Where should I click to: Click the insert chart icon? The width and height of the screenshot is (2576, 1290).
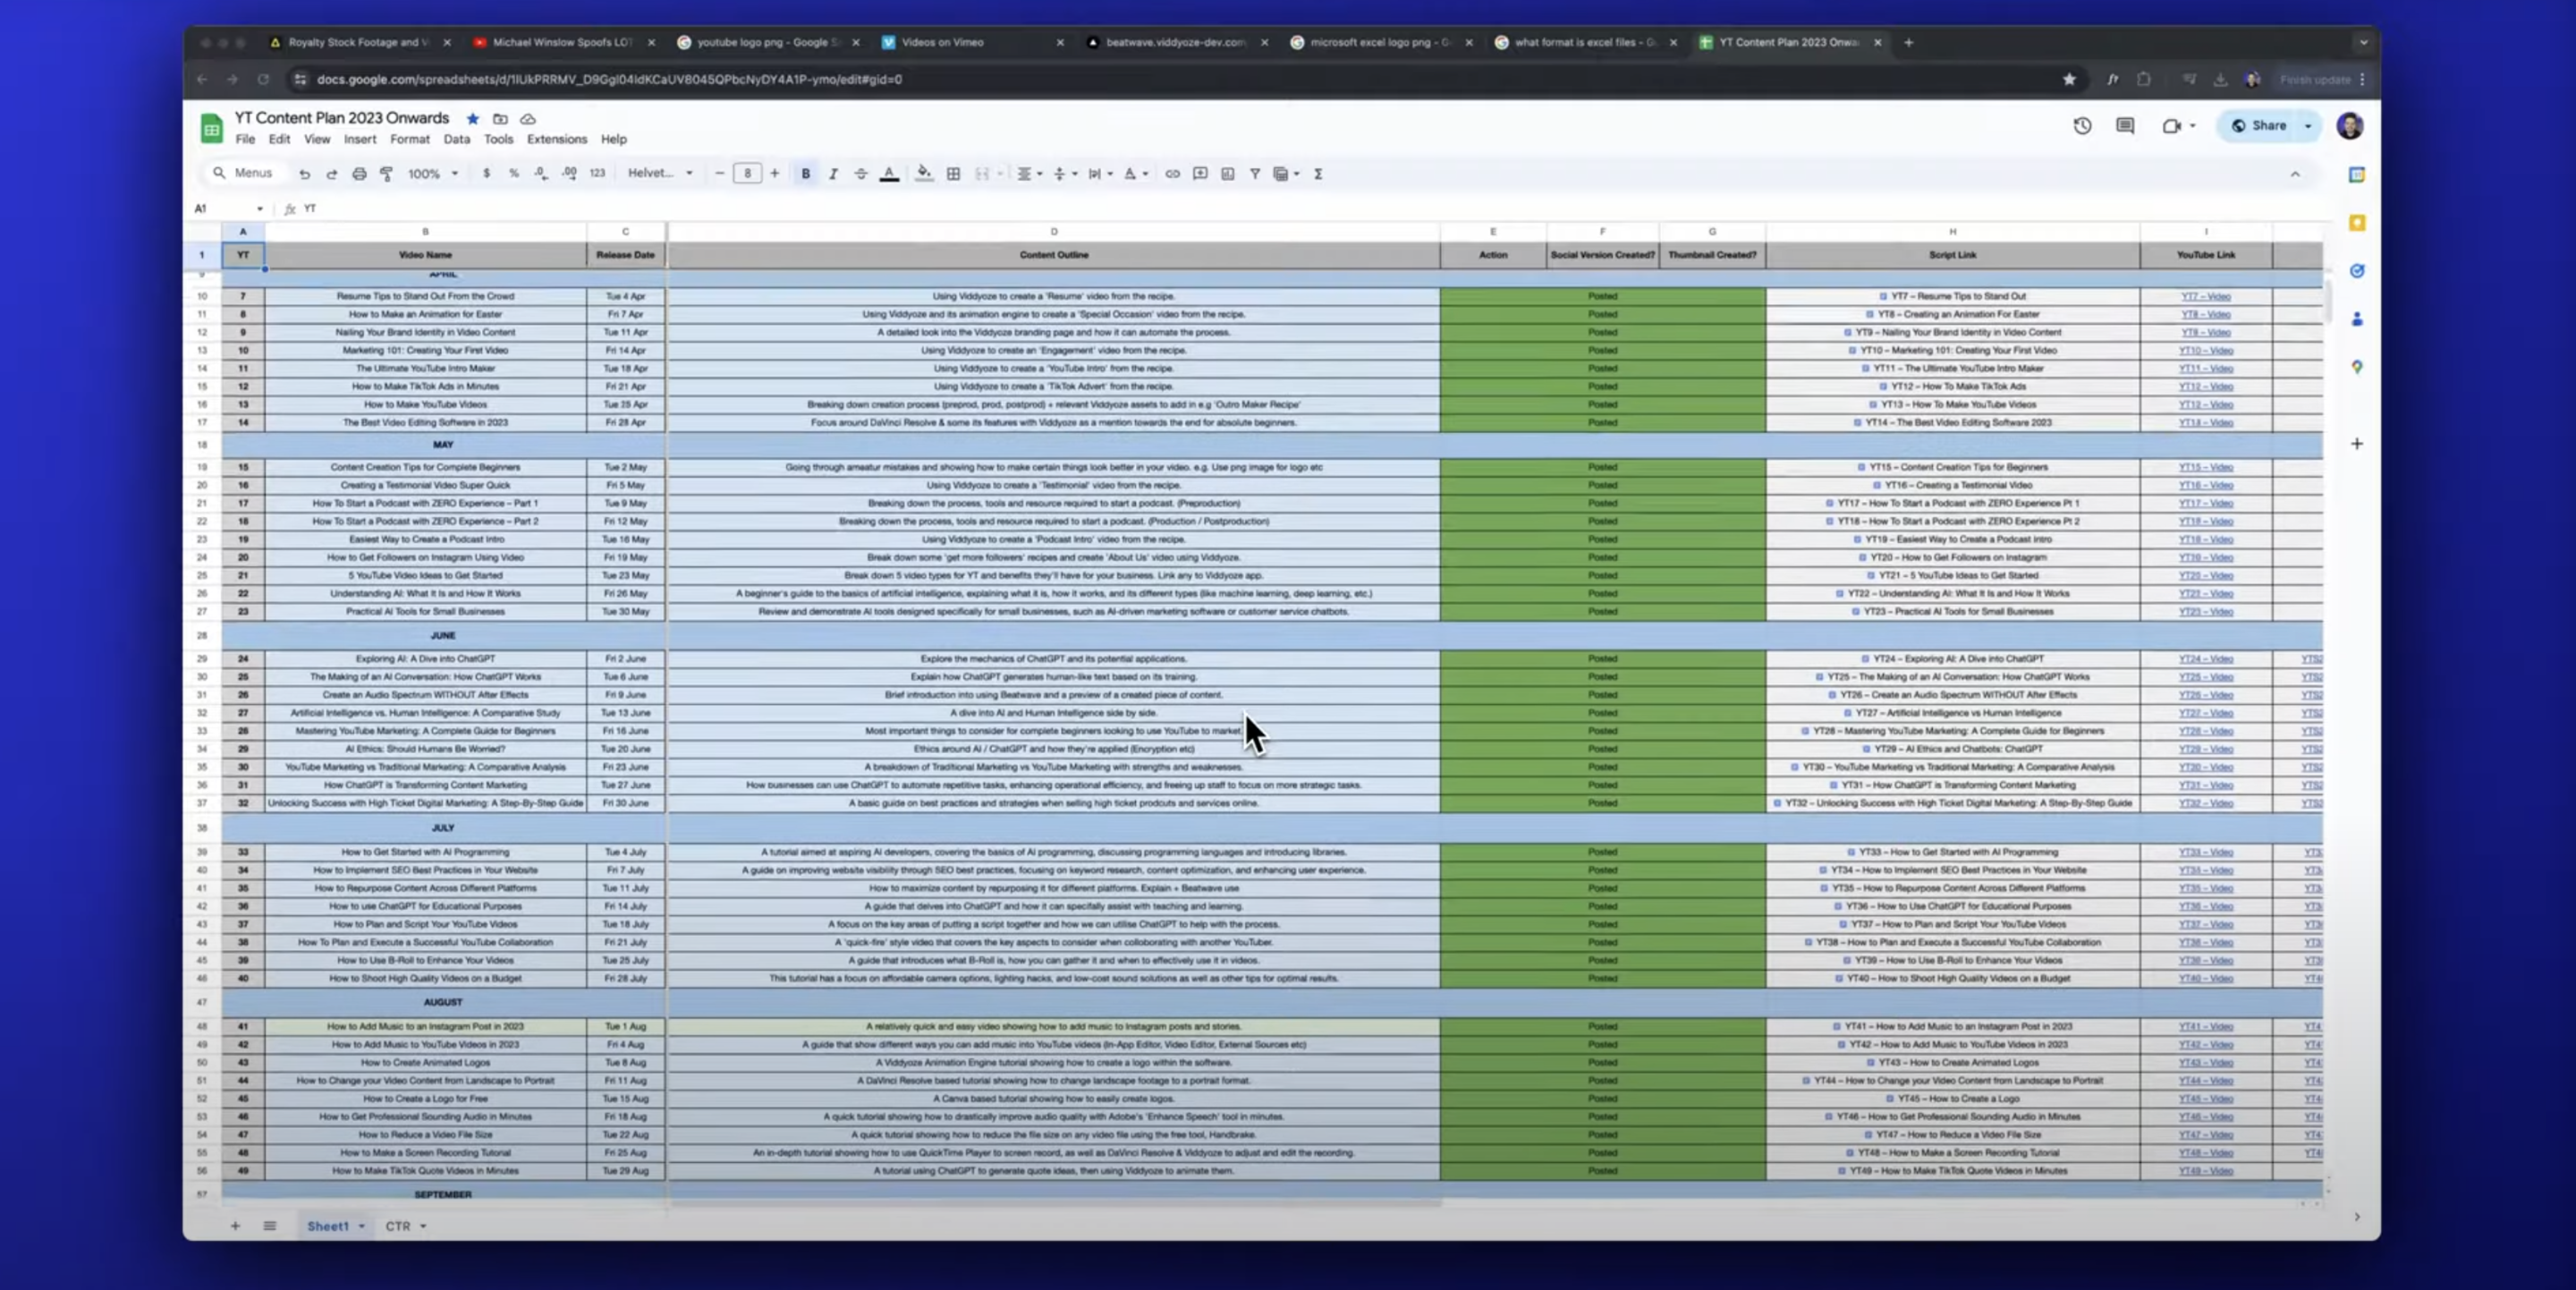click(x=1227, y=174)
